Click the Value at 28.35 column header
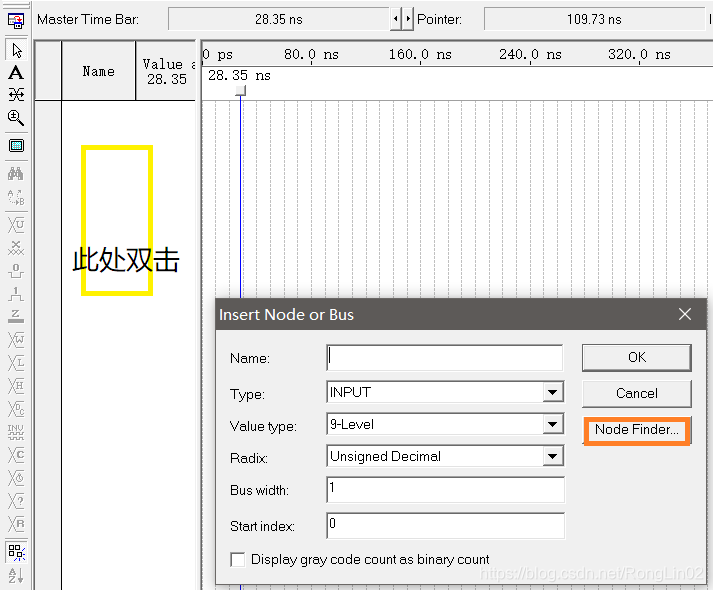 tap(166, 71)
